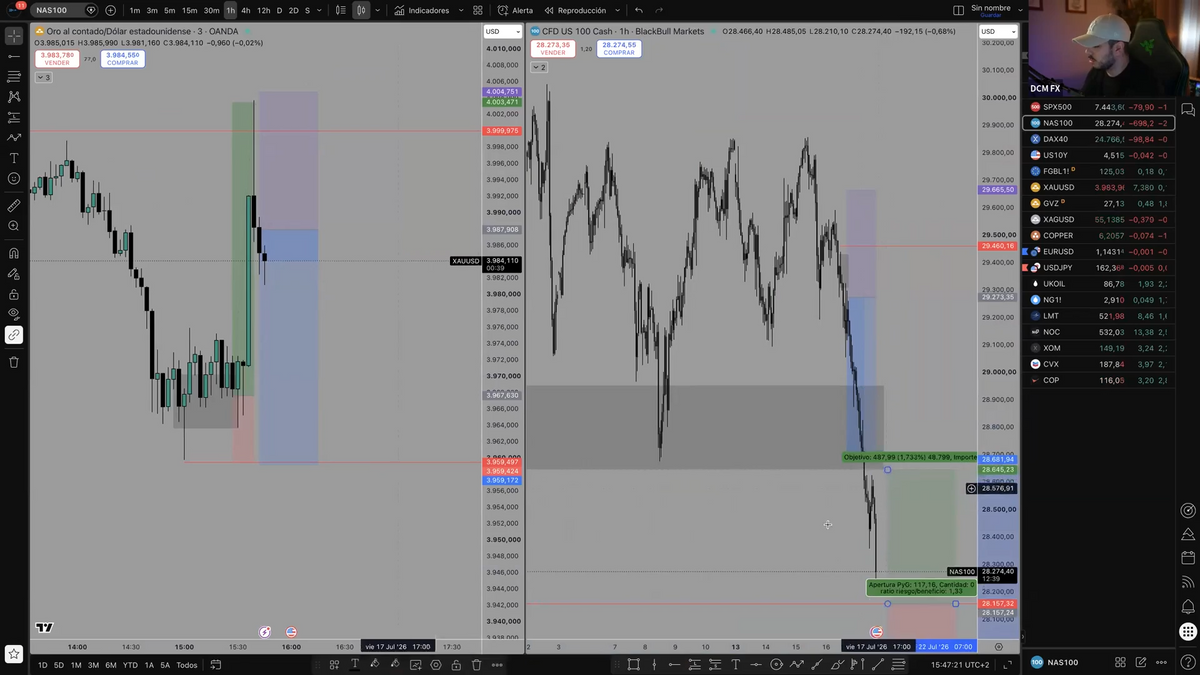Select COPPER in the watchlist
The image size is (1200, 675).
tap(1097, 236)
